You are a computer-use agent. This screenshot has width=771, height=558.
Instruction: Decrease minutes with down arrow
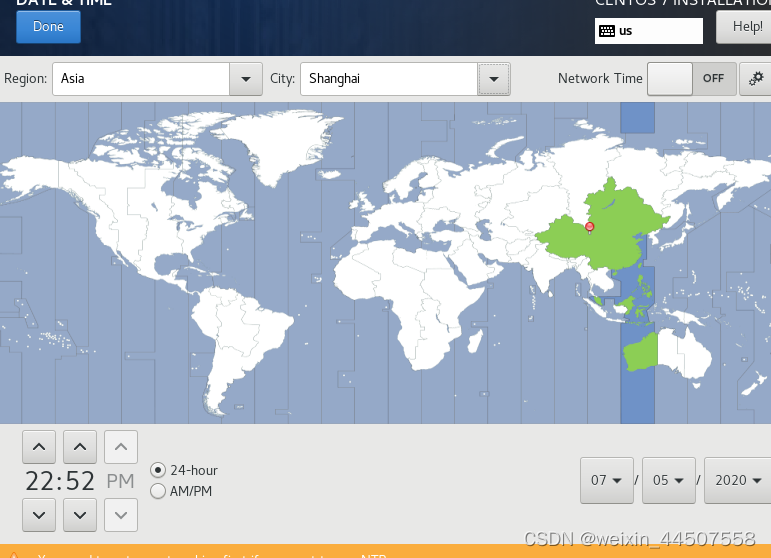pyautogui.click(x=80, y=515)
